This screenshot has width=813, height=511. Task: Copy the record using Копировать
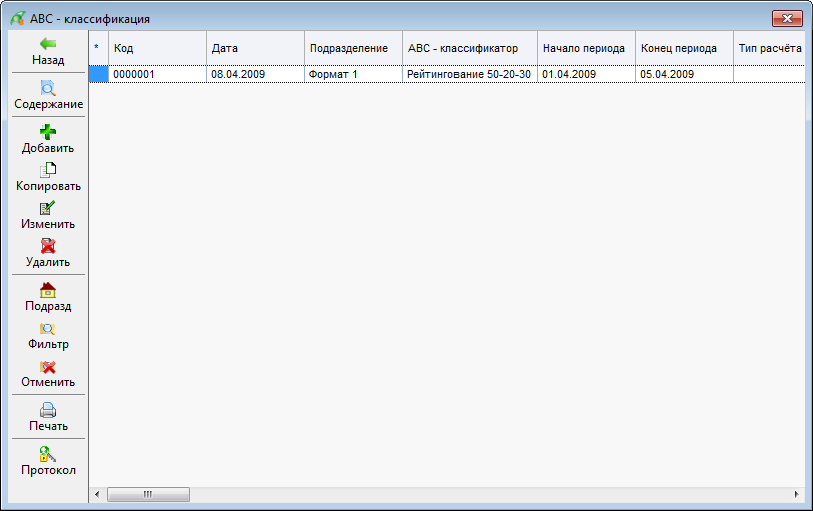coord(48,177)
